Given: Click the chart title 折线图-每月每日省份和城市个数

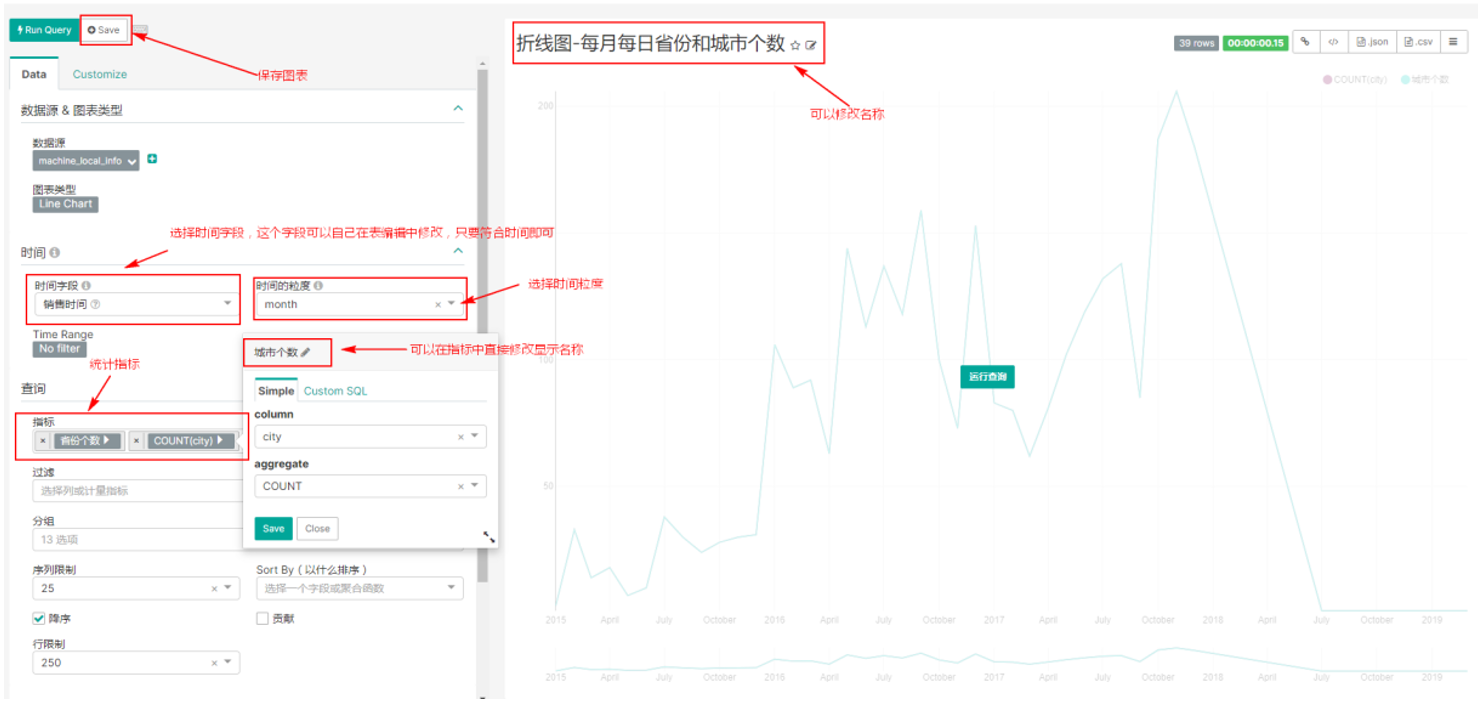Looking at the screenshot, I should pyautogui.click(x=651, y=44).
